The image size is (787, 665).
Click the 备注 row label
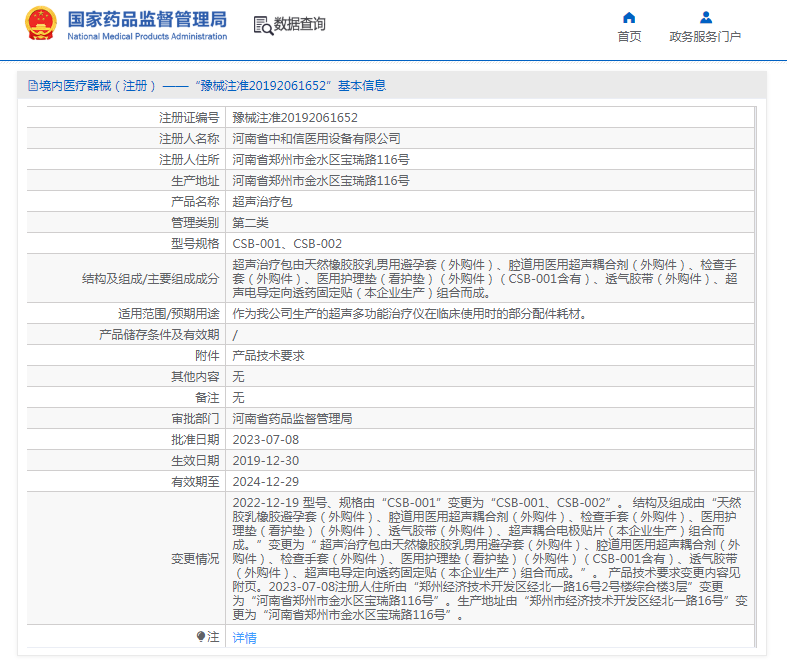207,398
